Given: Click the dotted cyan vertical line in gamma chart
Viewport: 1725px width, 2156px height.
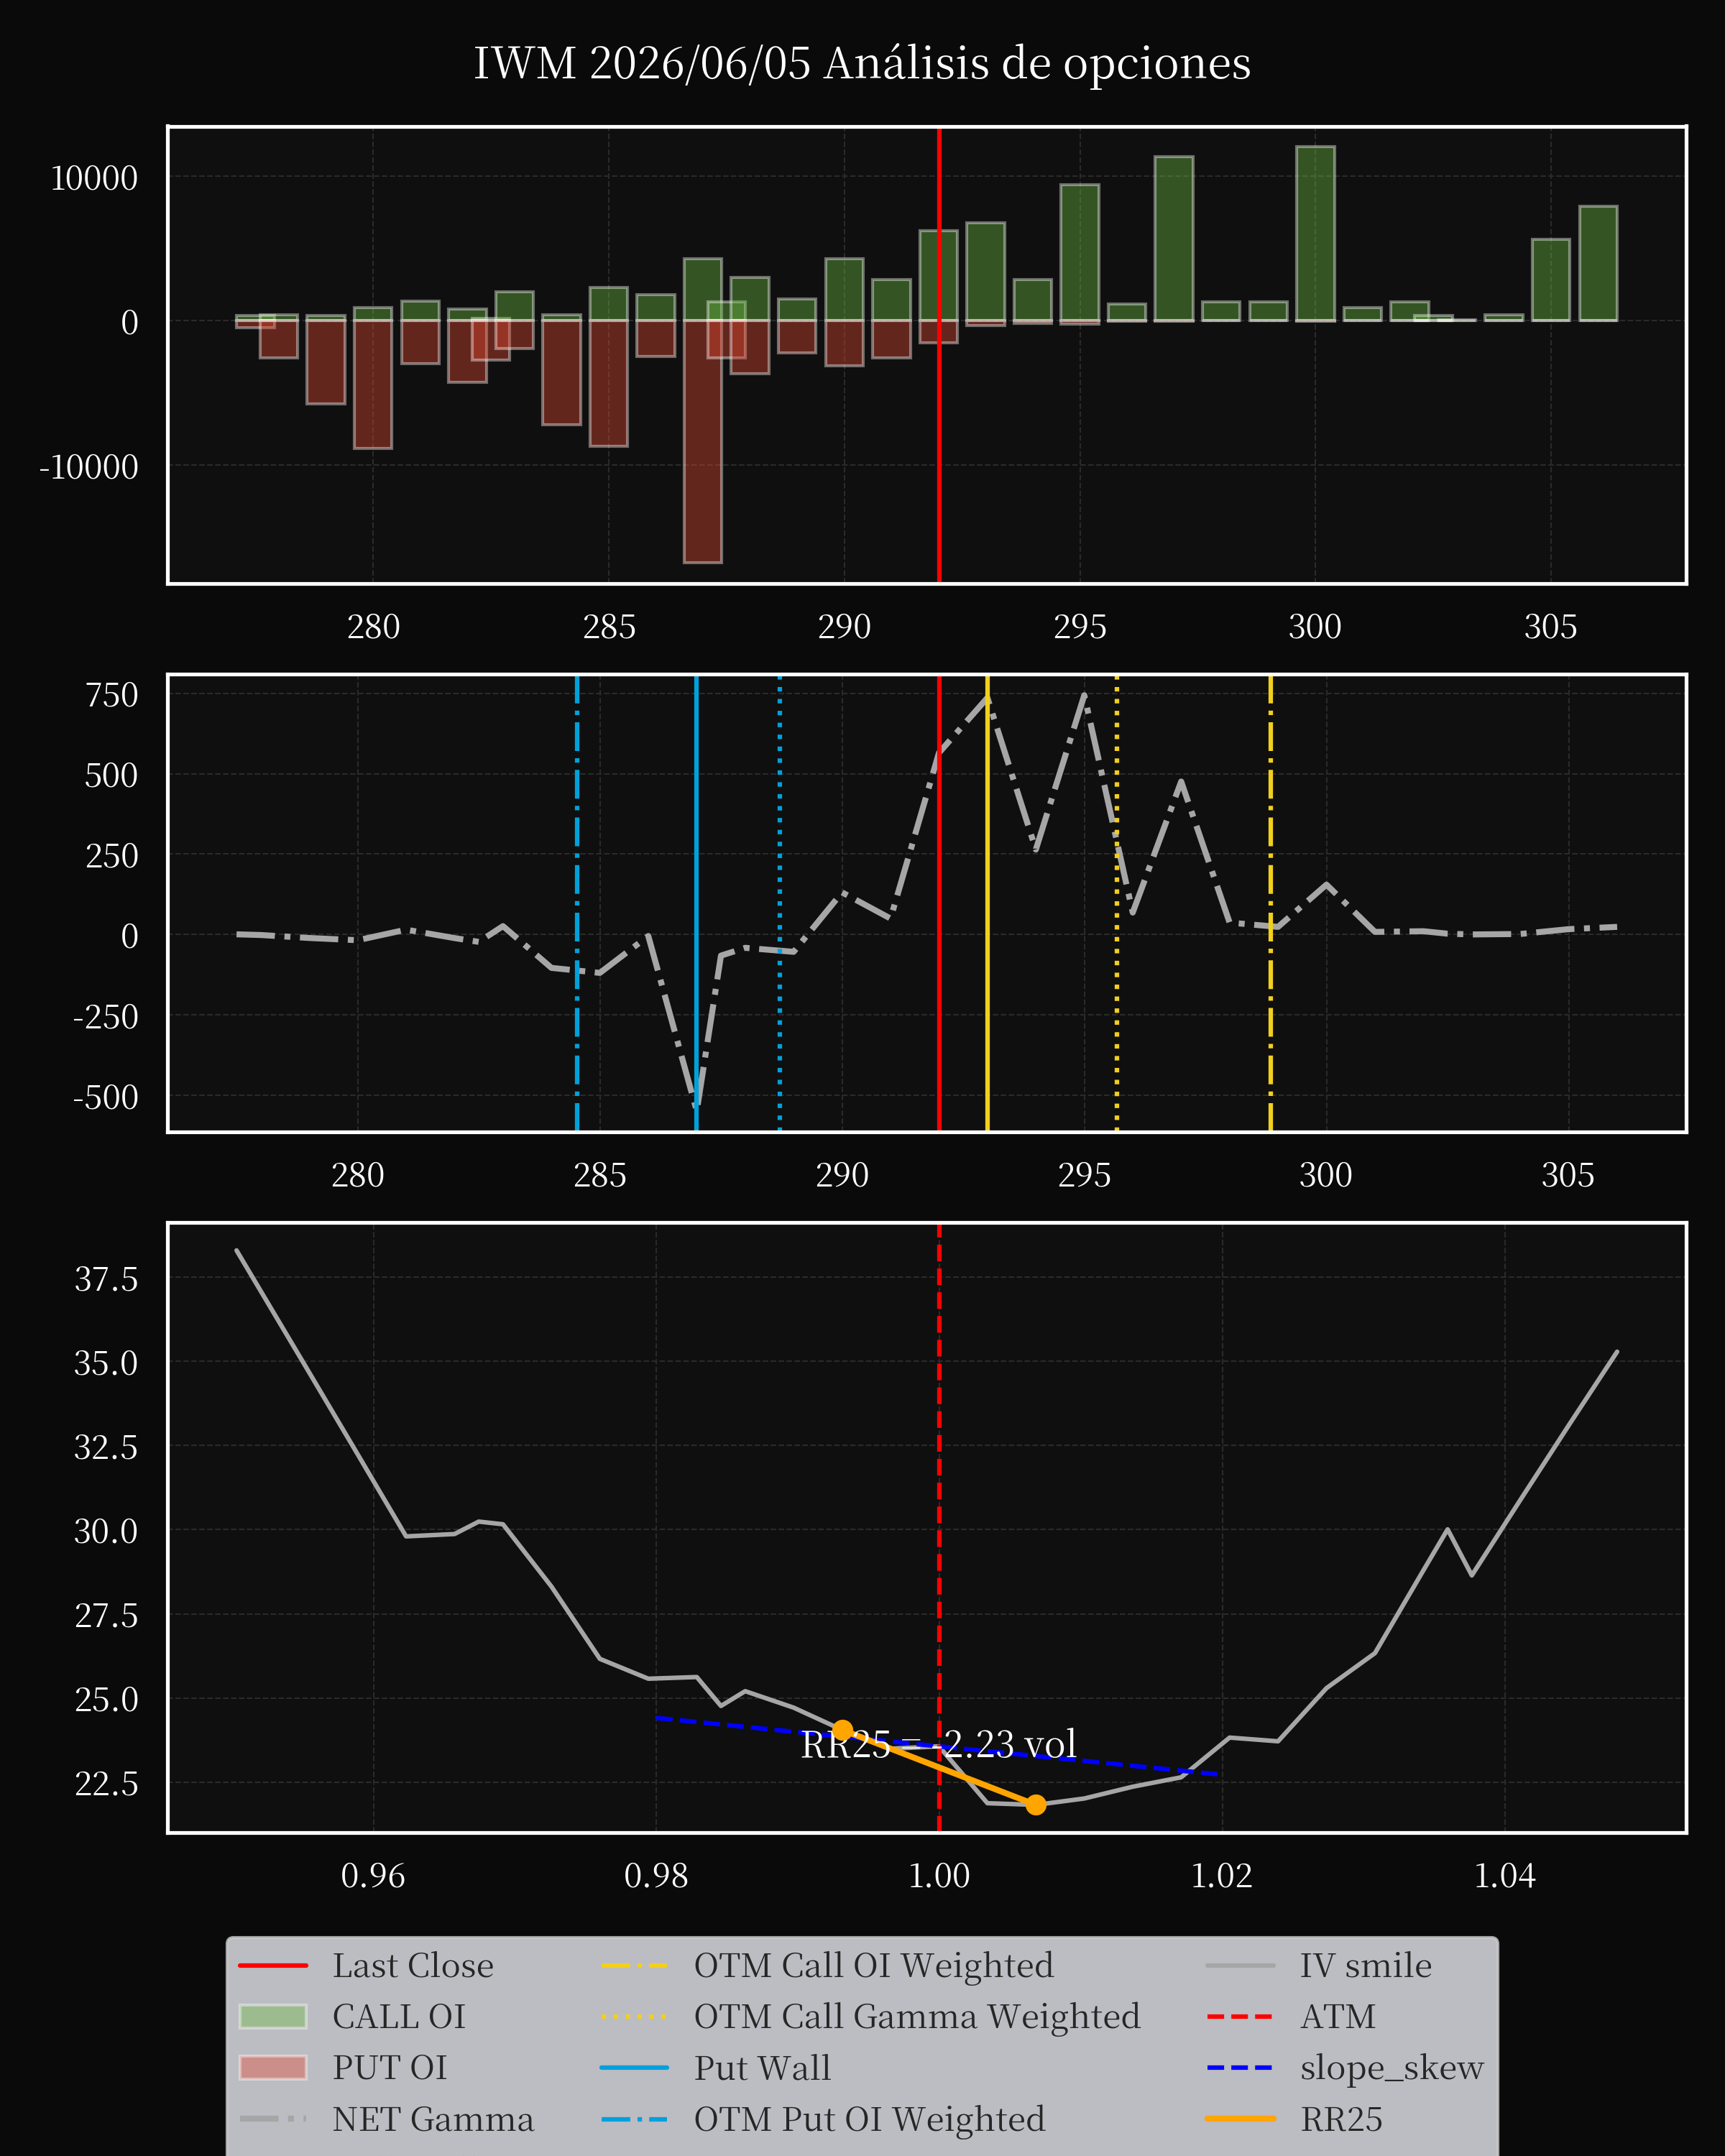Looking at the screenshot, I should pos(780,903).
